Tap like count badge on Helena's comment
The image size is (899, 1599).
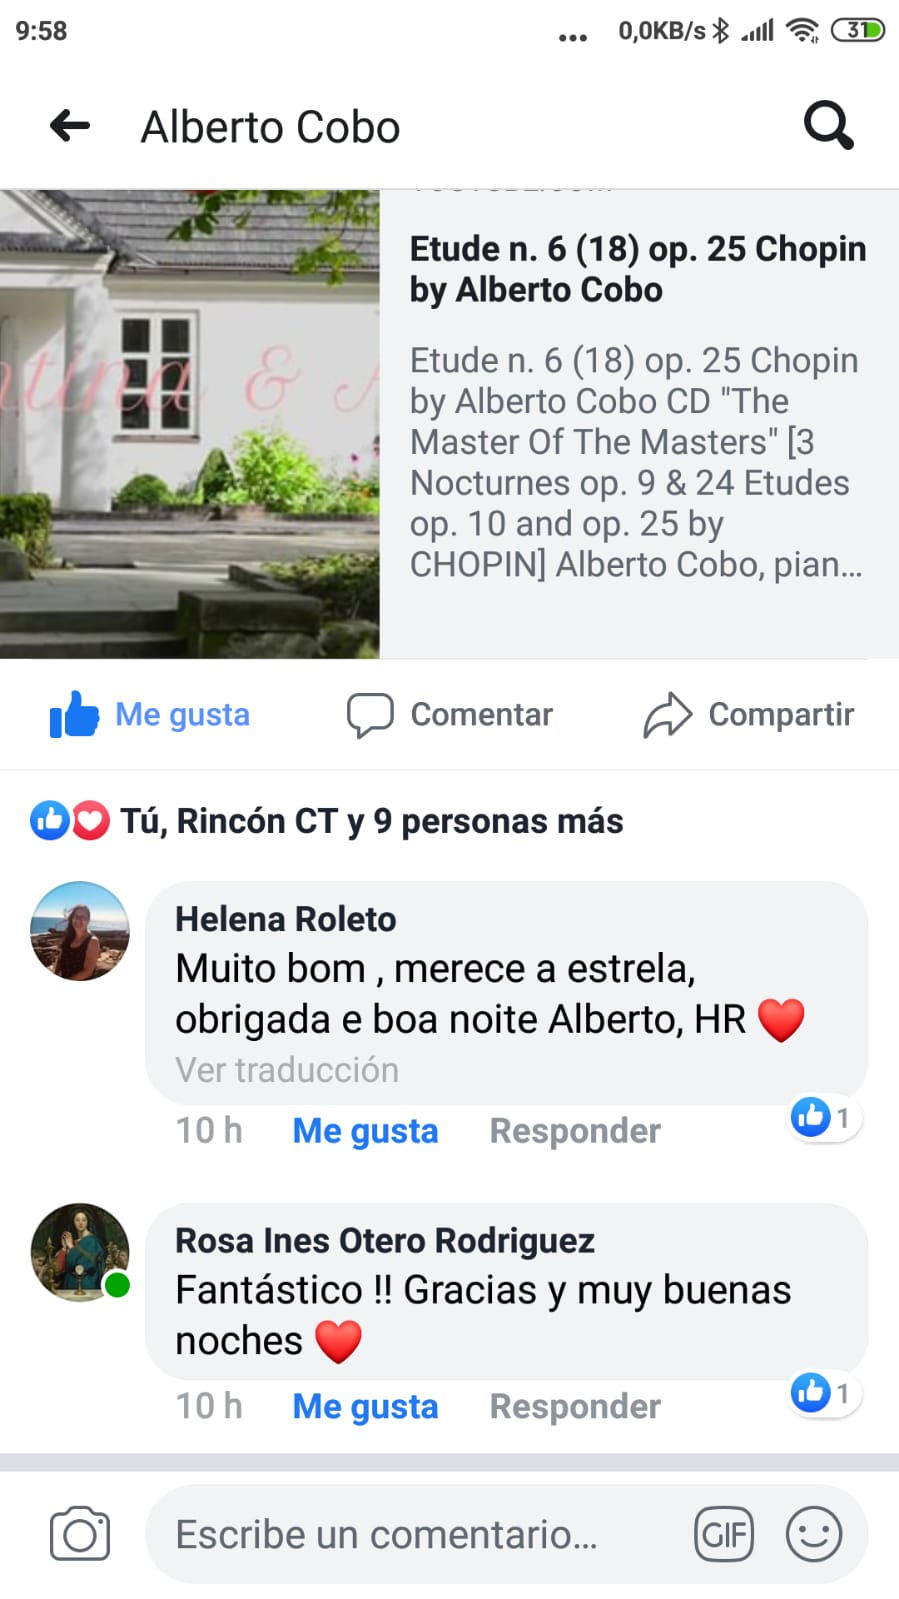point(824,1117)
